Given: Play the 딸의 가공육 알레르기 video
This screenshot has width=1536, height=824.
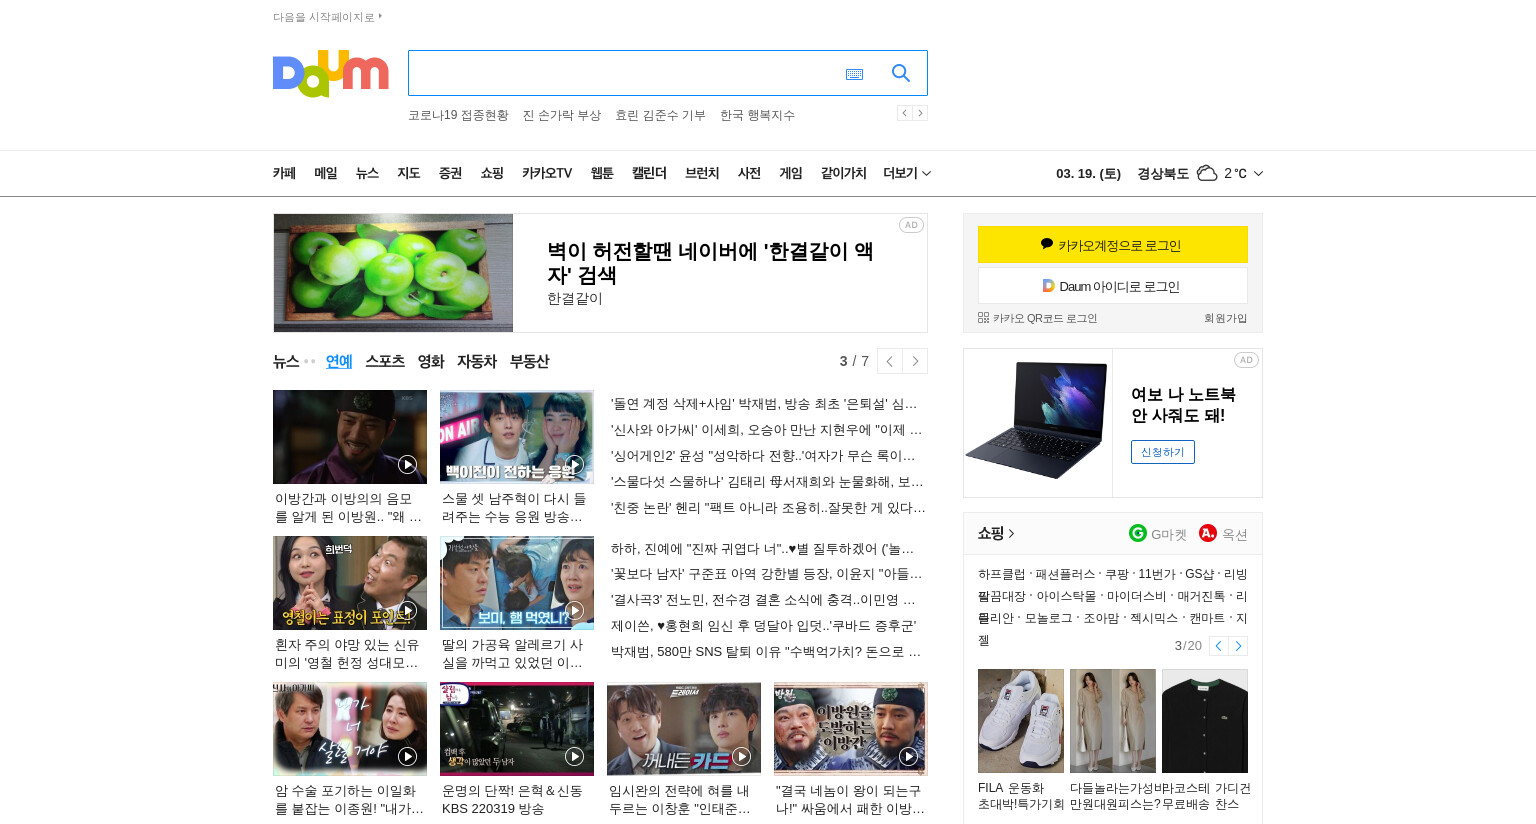Looking at the screenshot, I should tap(517, 583).
